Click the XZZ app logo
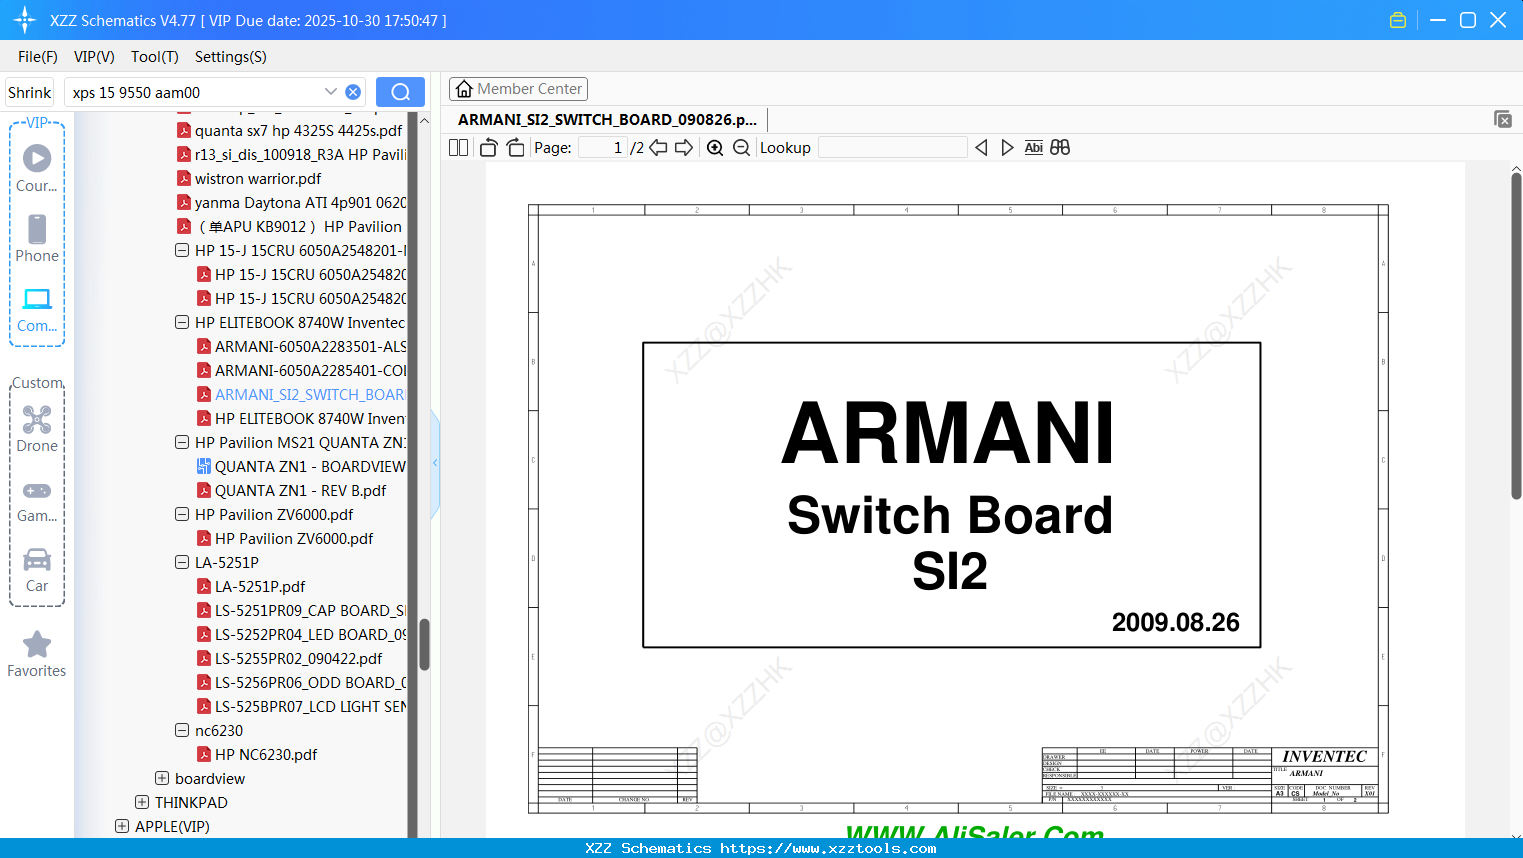Screen dimensions: 1523x858 [25, 20]
